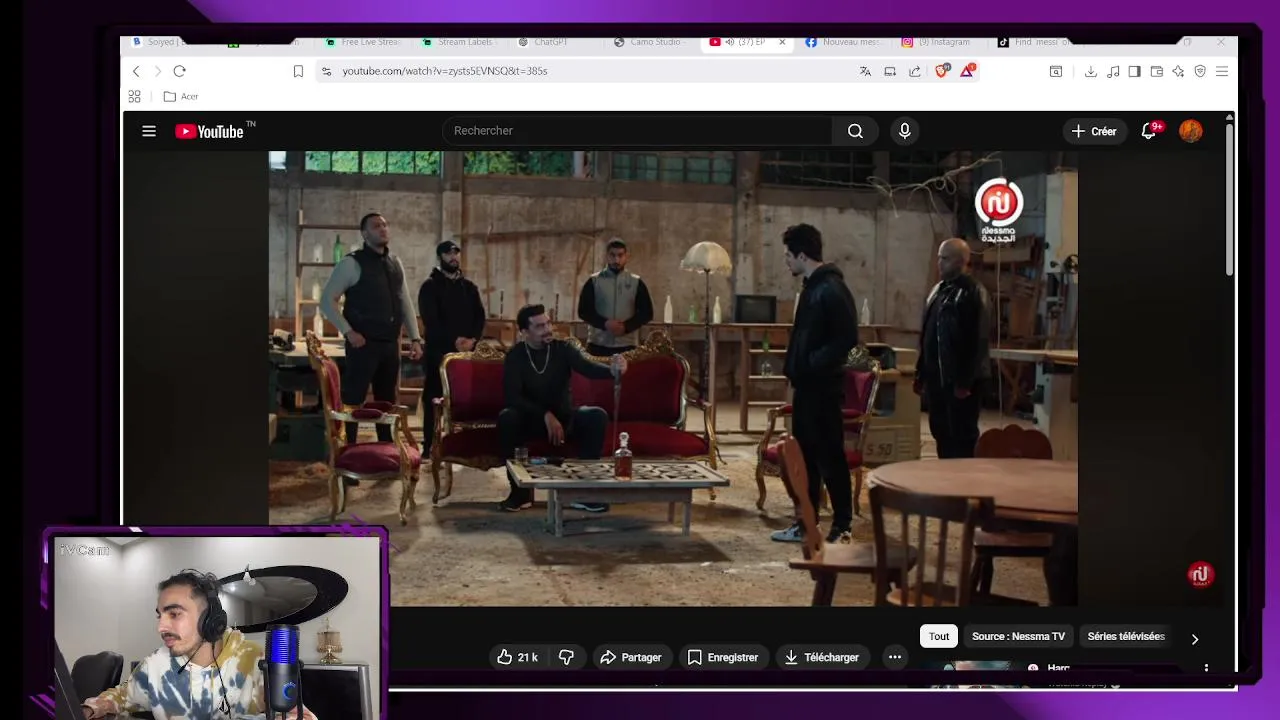
Task: Bookmark this page with bookmark icon
Action: coord(298,71)
